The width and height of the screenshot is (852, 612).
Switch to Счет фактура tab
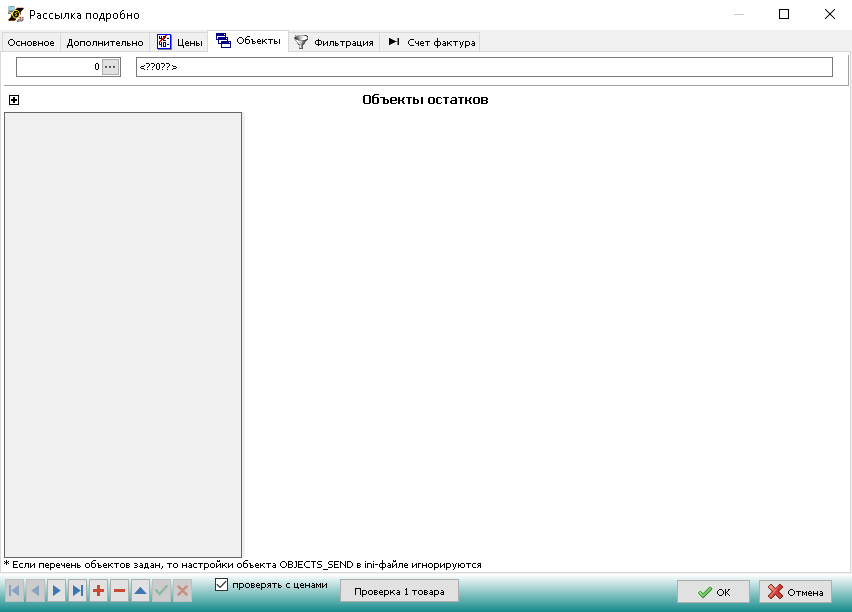[x=431, y=42]
